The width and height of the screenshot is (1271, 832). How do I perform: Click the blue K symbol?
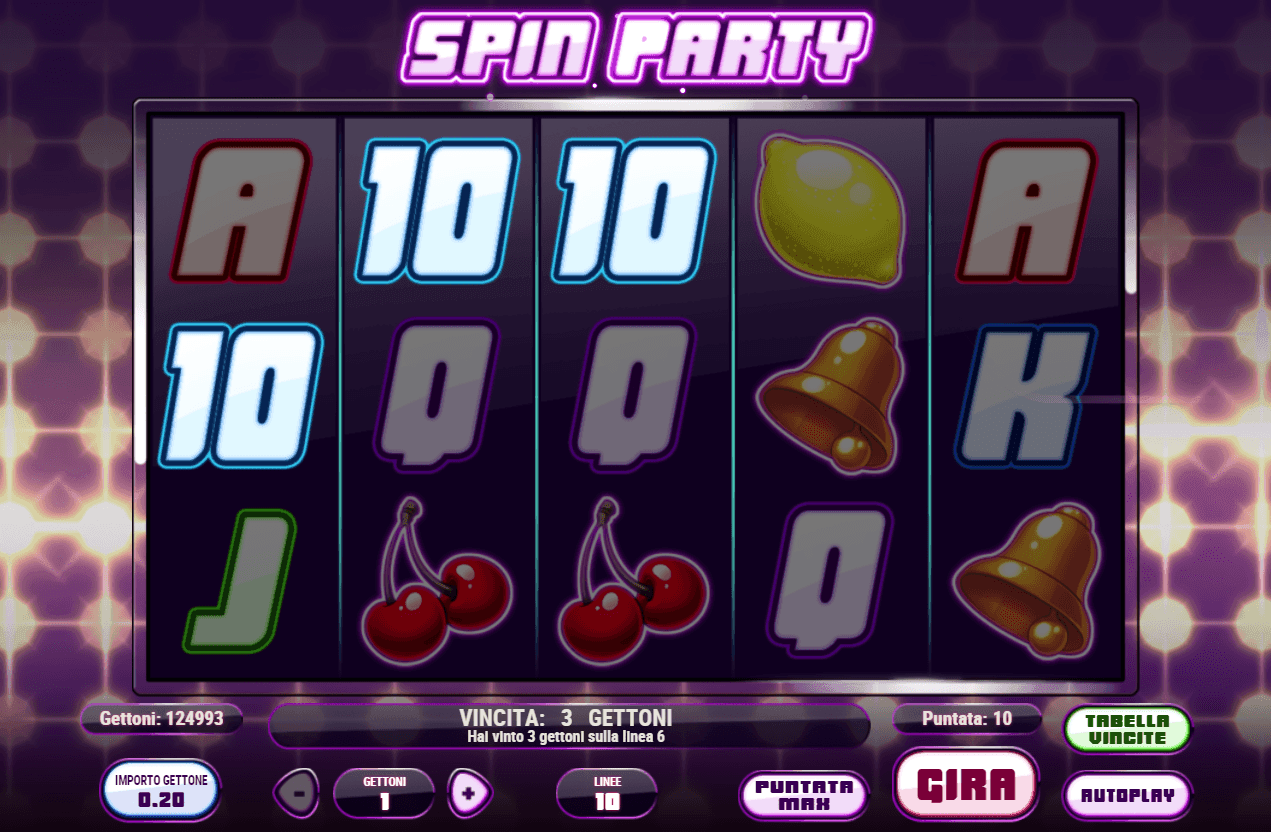1027,397
